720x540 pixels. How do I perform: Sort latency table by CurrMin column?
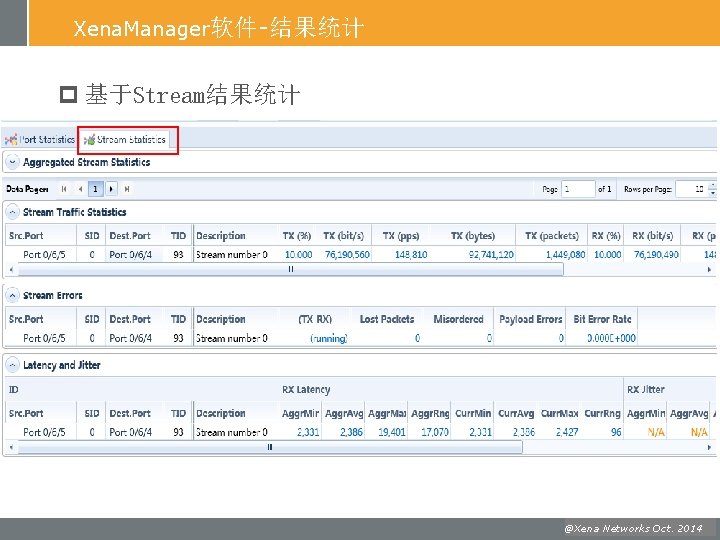click(x=473, y=413)
